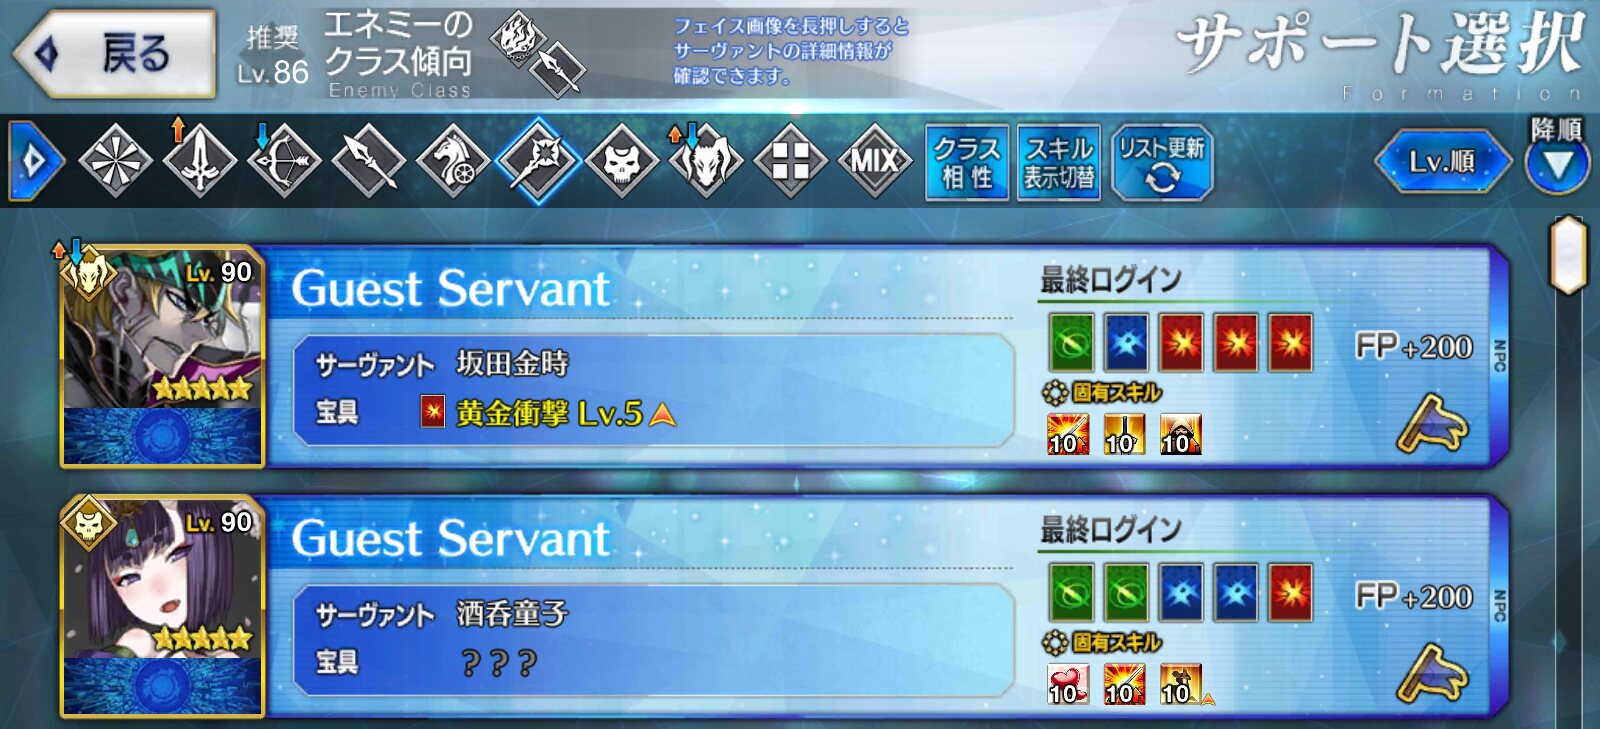
Task: Choose the 坂田金時 Guest Servant portrait
Action: click(163, 357)
